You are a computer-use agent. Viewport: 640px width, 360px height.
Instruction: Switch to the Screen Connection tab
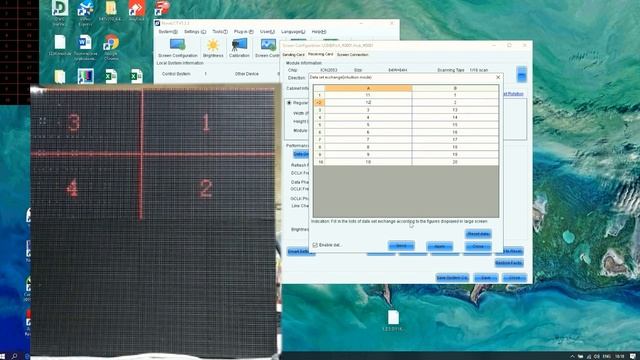pyautogui.click(x=352, y=54)
